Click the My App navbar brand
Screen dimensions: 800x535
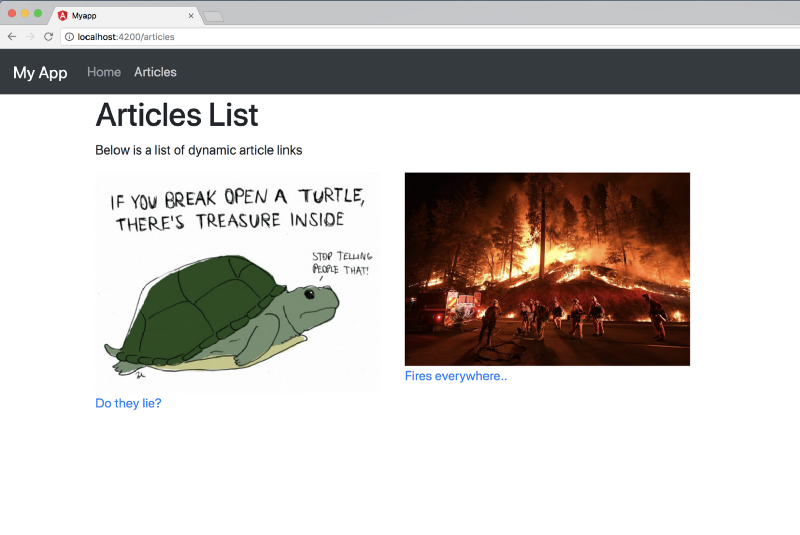click(40, 72)
